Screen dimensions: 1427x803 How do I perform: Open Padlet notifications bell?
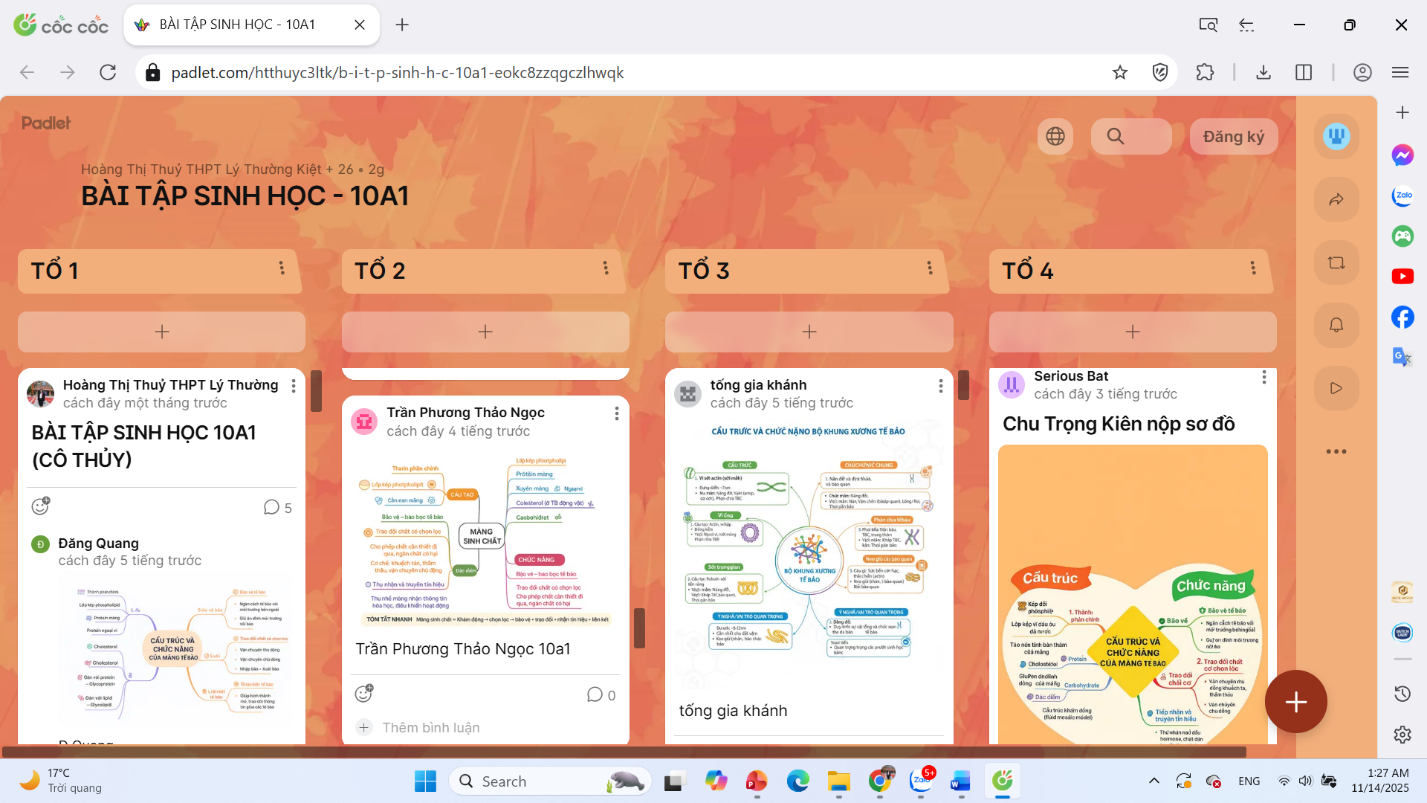point(1336,324)
